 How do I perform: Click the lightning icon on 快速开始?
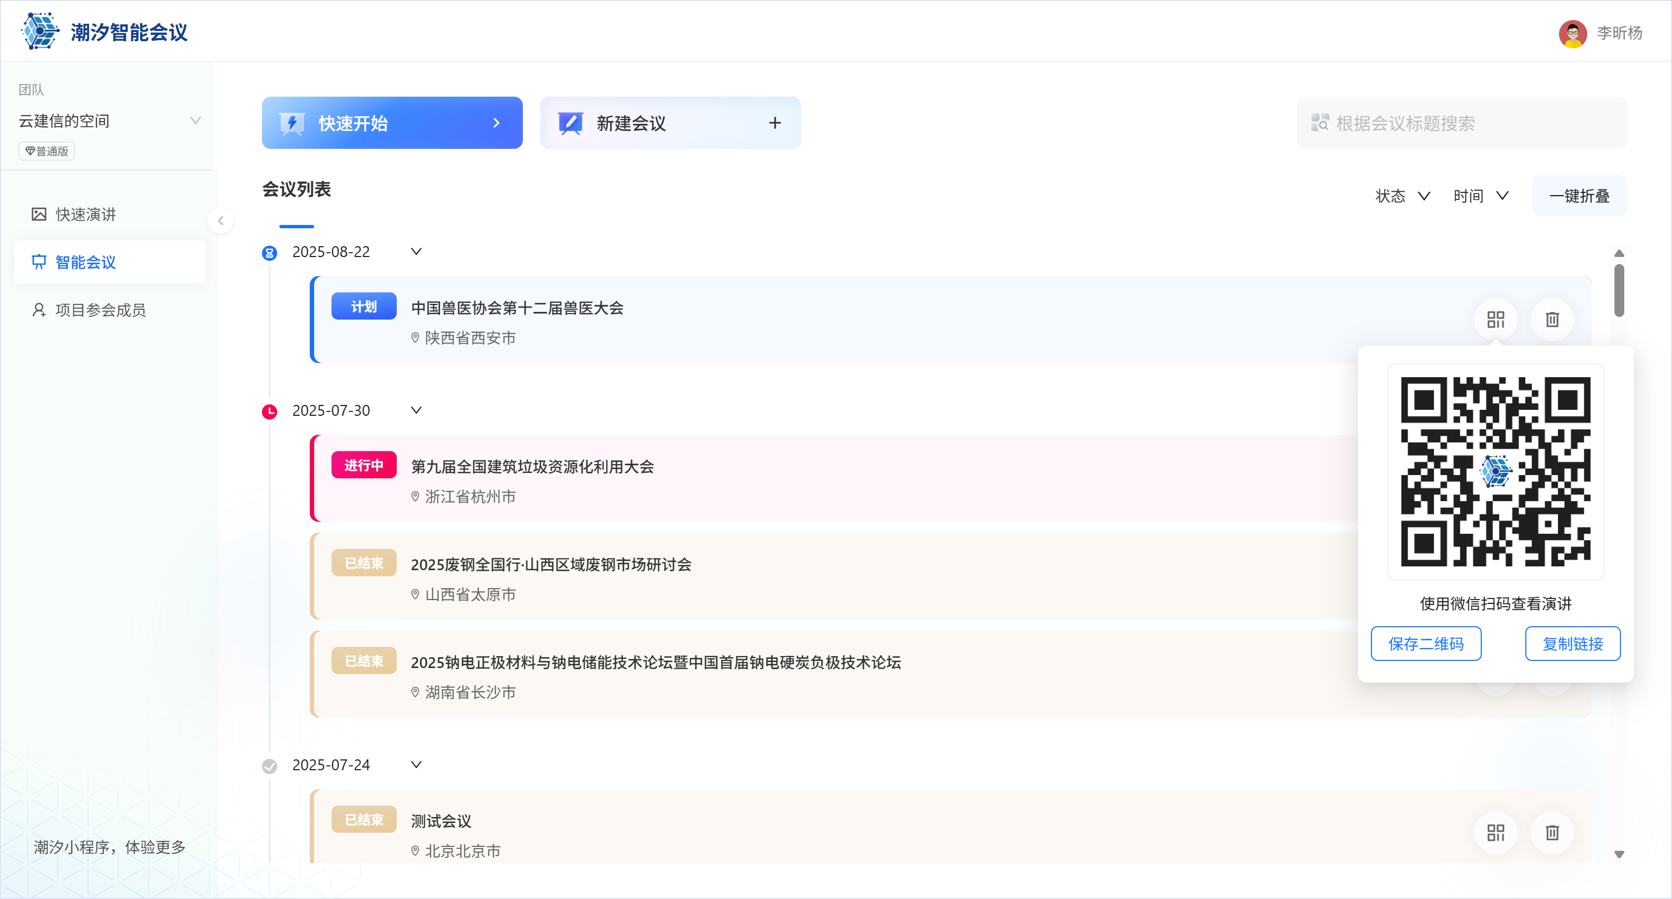coord(292,123)
